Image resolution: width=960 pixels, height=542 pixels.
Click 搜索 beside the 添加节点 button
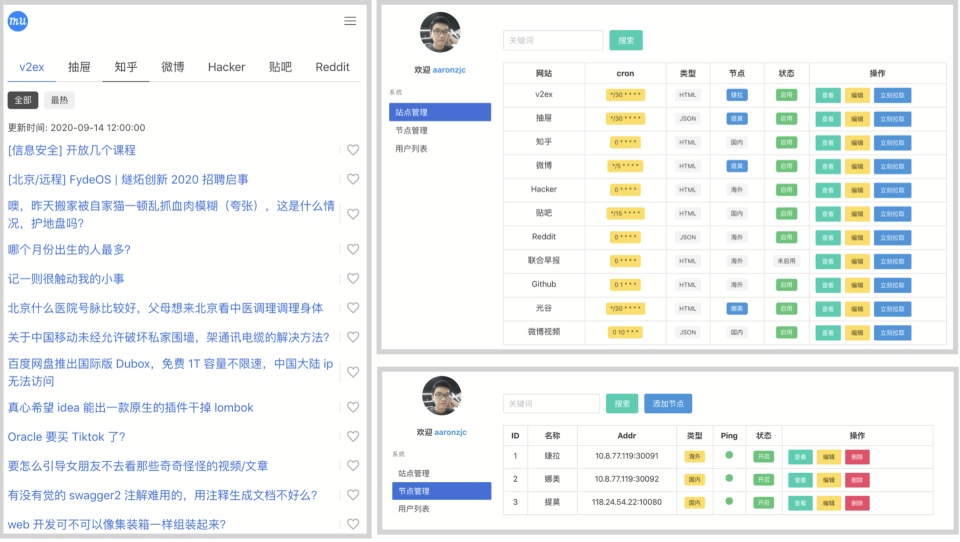point(622,404)
